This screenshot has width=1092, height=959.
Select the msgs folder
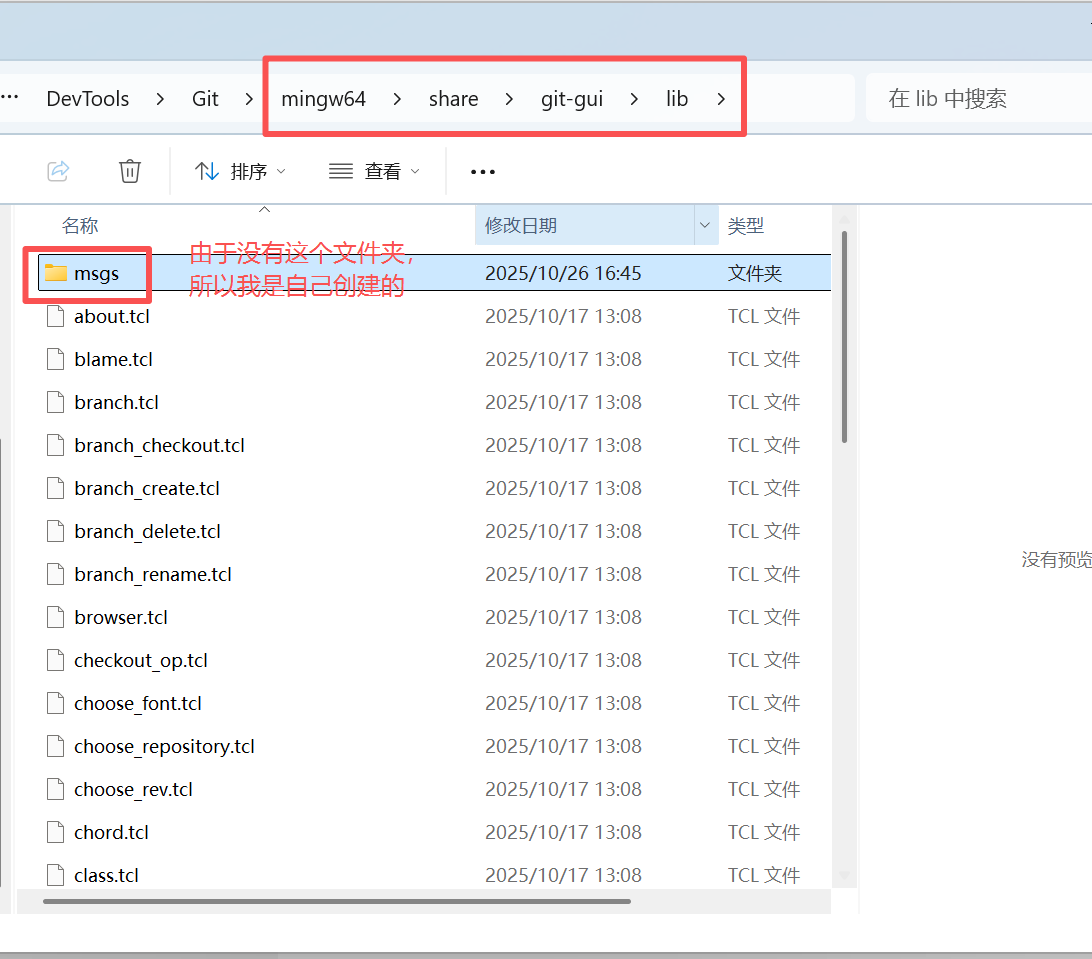(x=433, y=273)
